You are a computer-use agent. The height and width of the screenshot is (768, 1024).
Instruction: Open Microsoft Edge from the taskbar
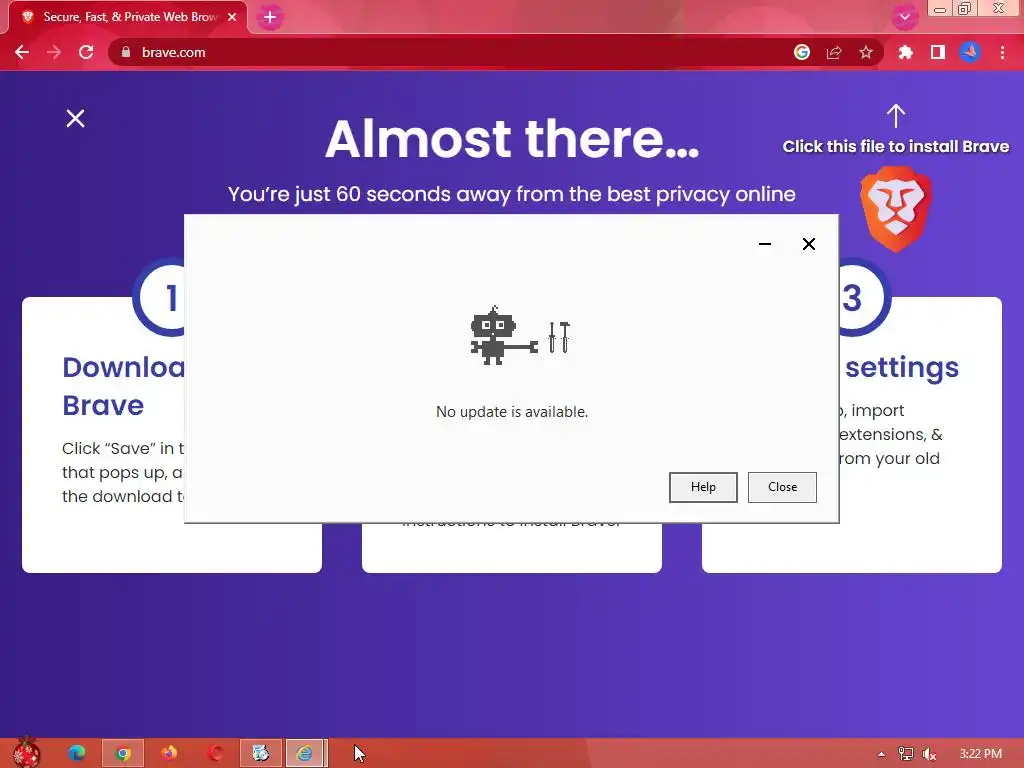click(76, 753)
